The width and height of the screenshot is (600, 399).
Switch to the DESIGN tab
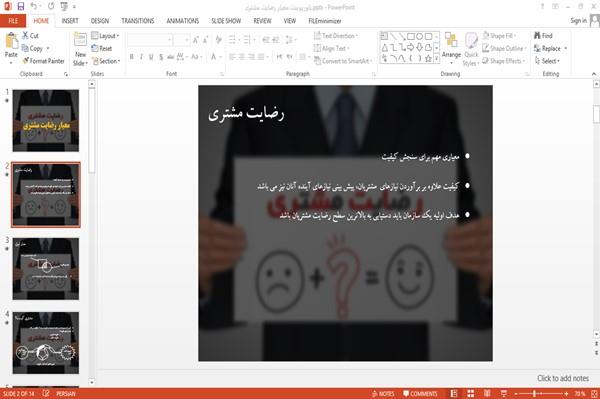click(x=100, y=21)
